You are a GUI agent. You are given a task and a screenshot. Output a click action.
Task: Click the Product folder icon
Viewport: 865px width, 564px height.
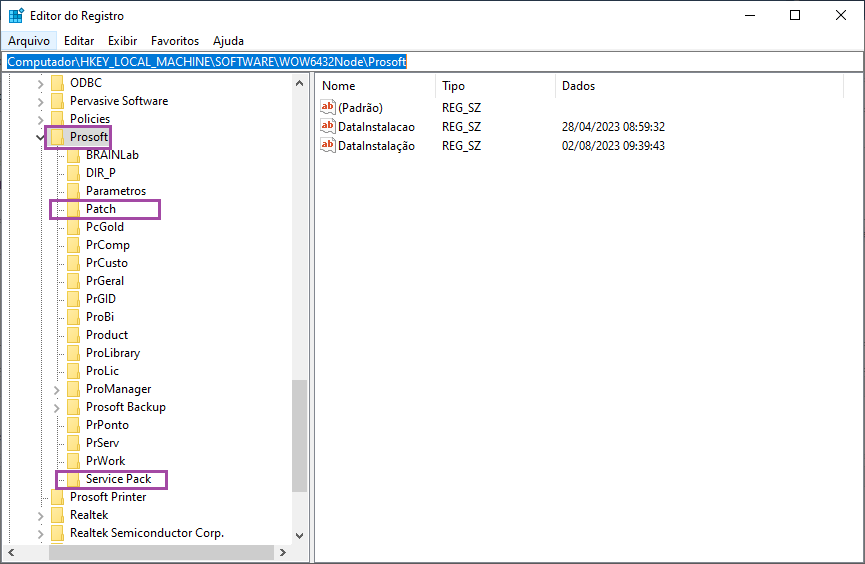[73, 335]
